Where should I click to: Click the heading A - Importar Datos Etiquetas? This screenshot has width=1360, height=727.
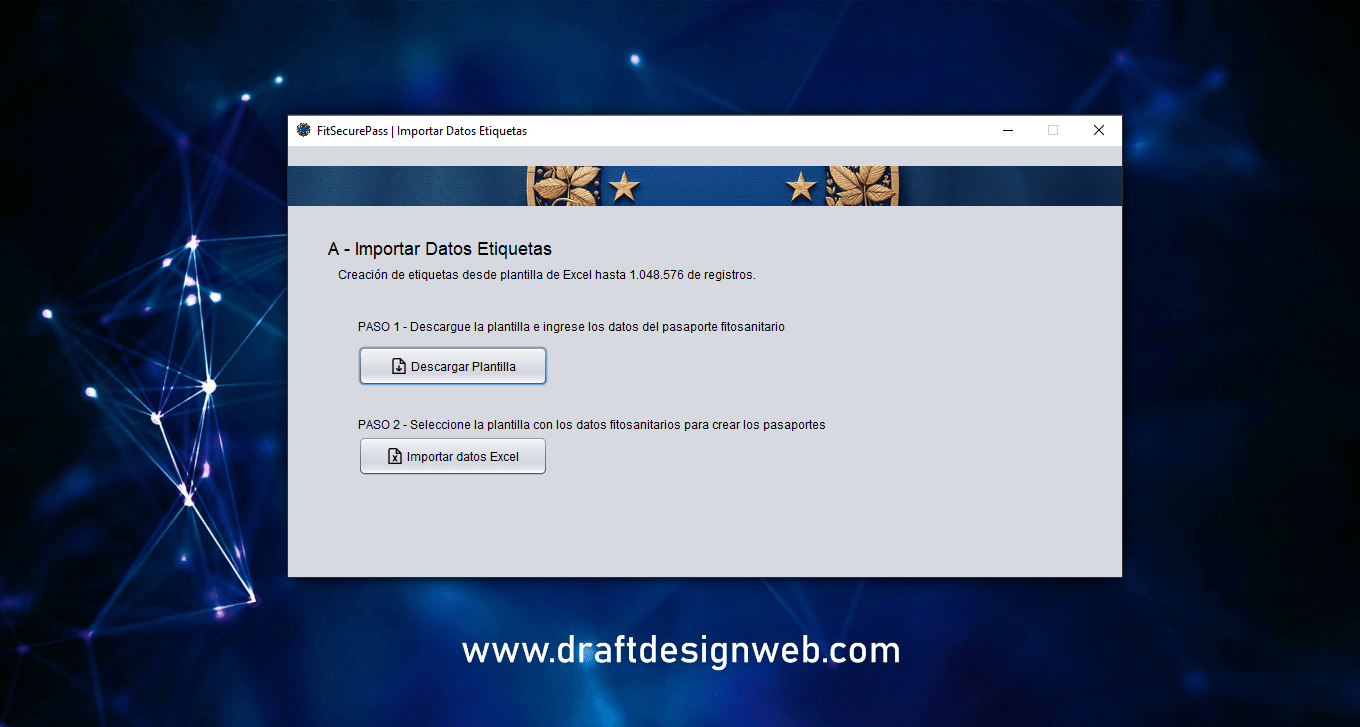click(440, 249)
